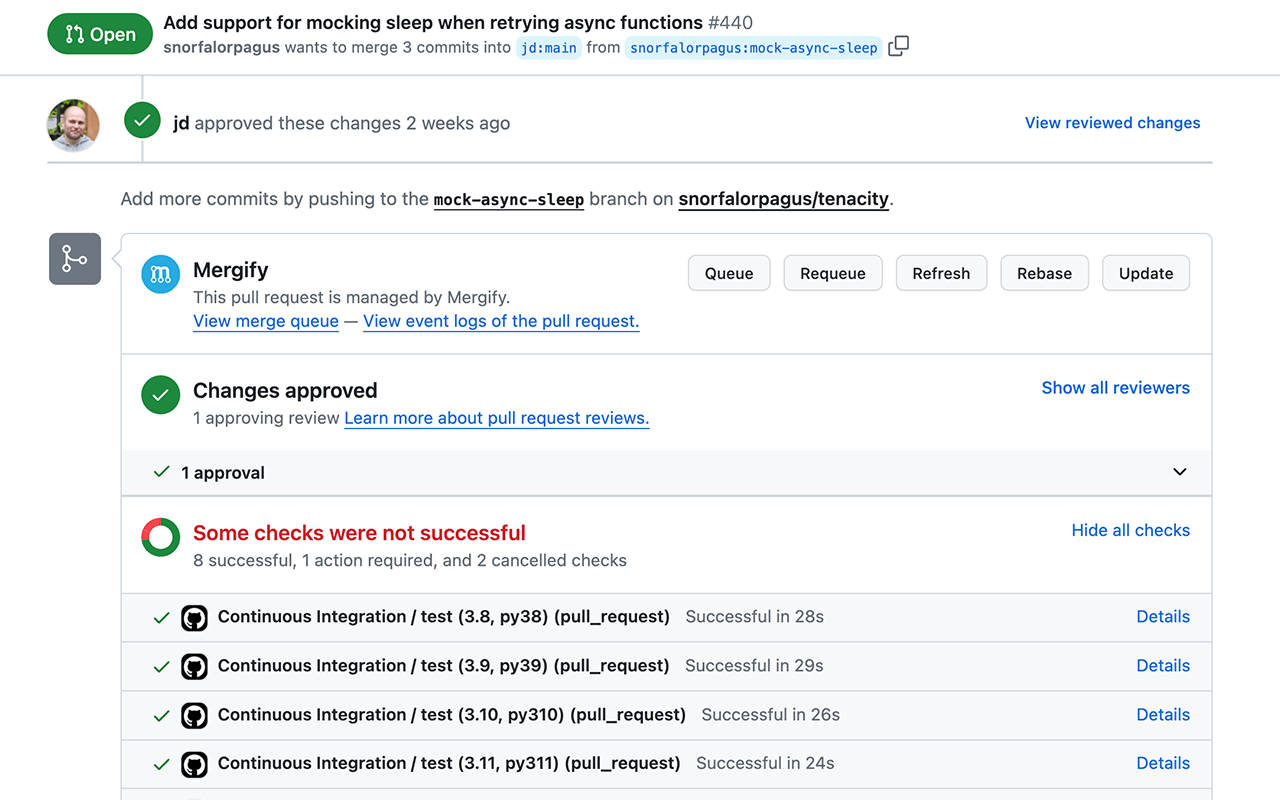Click the Mergify logo icon

(160, 274)
